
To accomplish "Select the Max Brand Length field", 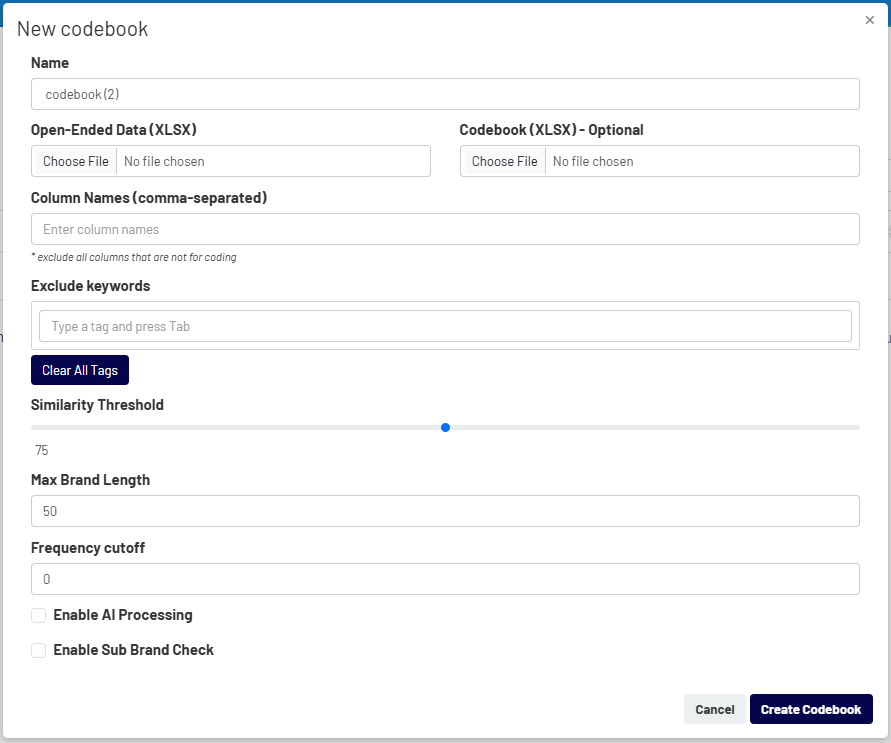I will tap(445, 511).
